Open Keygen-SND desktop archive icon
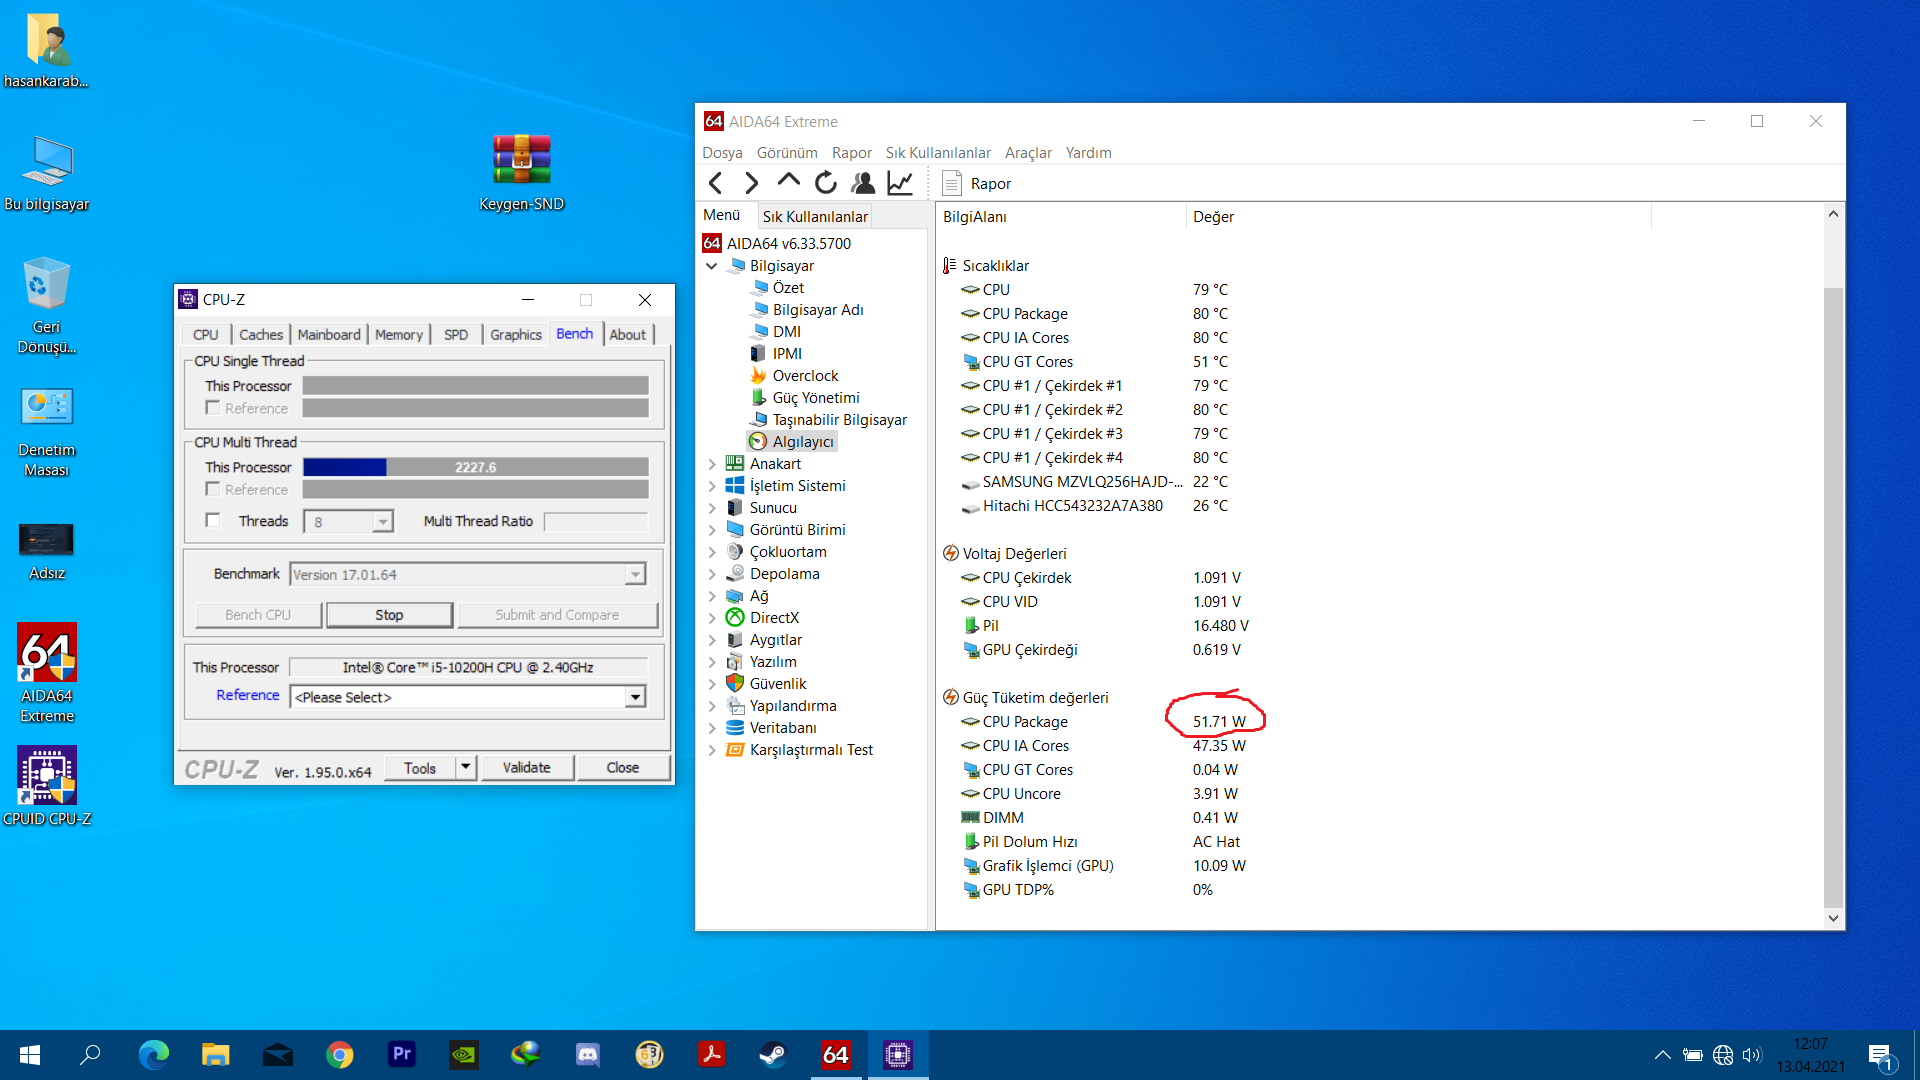 521,162
